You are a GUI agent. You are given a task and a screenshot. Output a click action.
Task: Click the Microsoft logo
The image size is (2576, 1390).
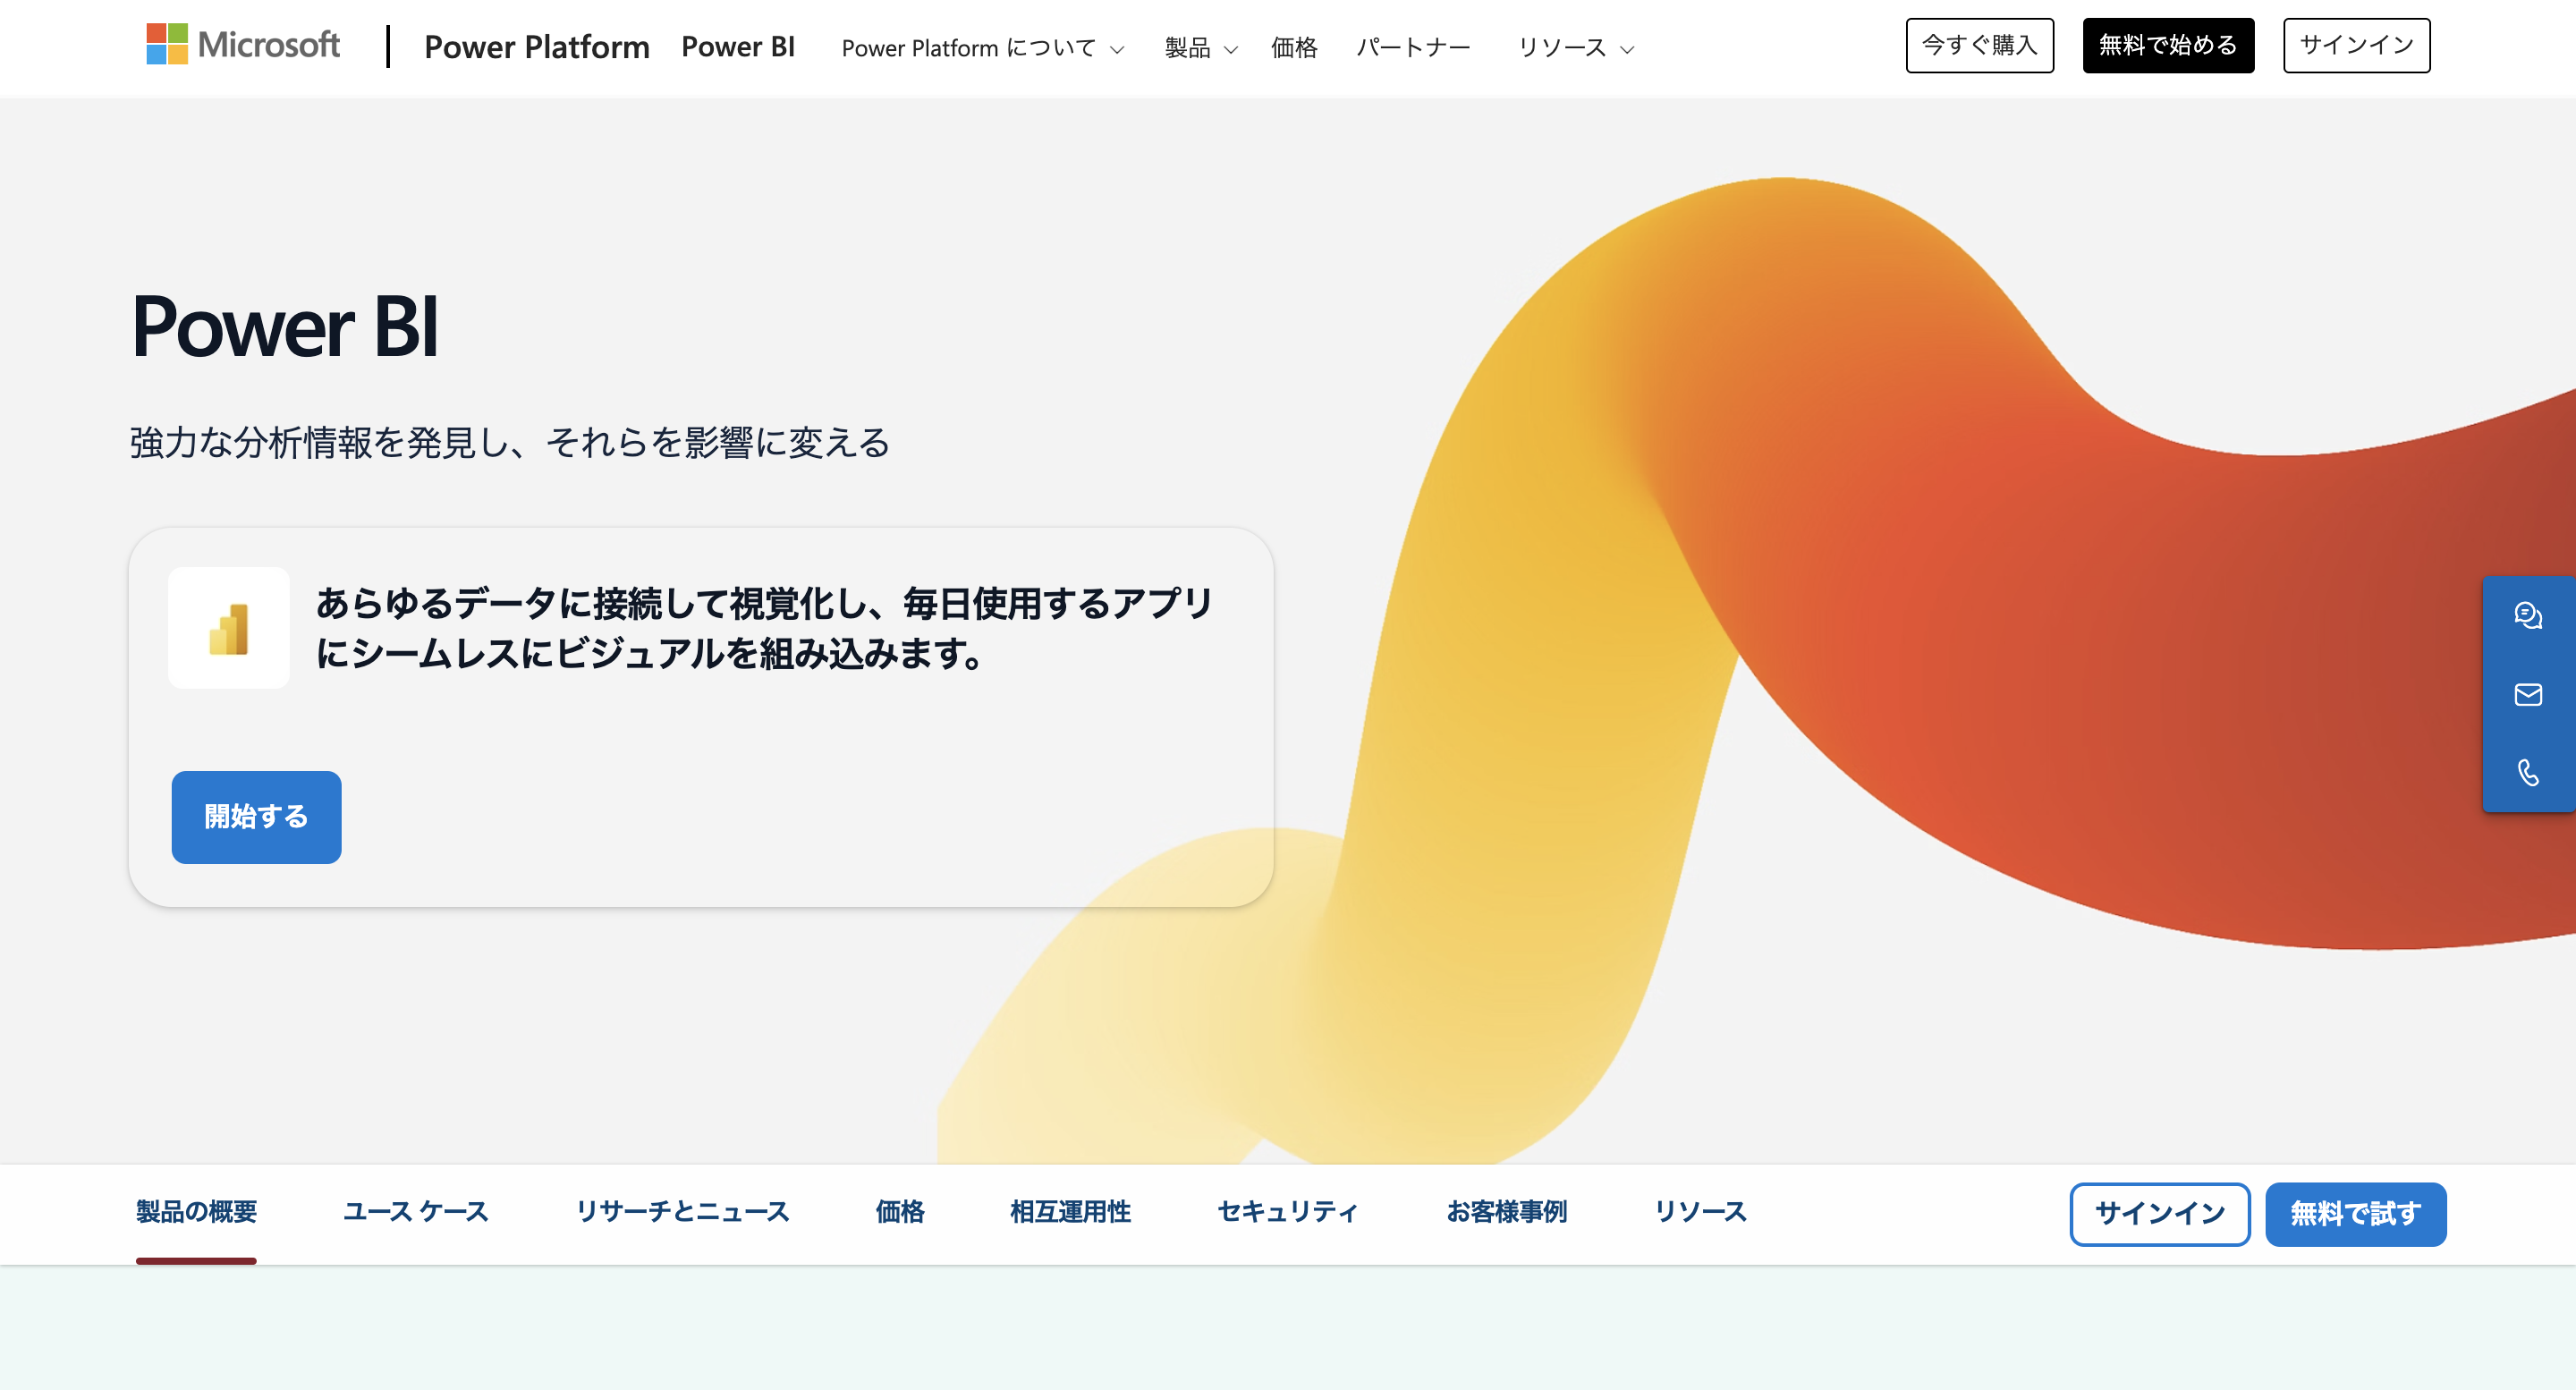[x=243, y=45]
